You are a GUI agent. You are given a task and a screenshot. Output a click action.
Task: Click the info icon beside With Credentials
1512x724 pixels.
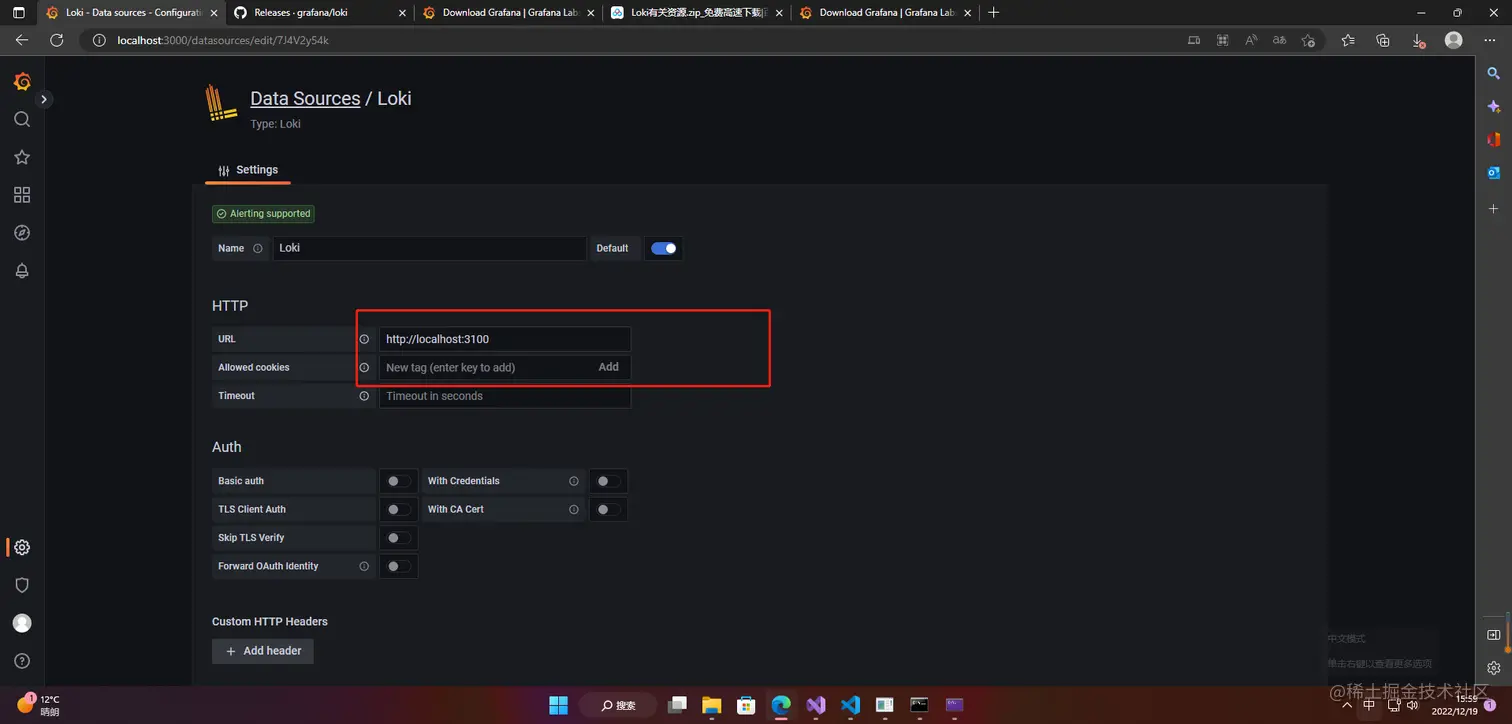click(574, 481)
